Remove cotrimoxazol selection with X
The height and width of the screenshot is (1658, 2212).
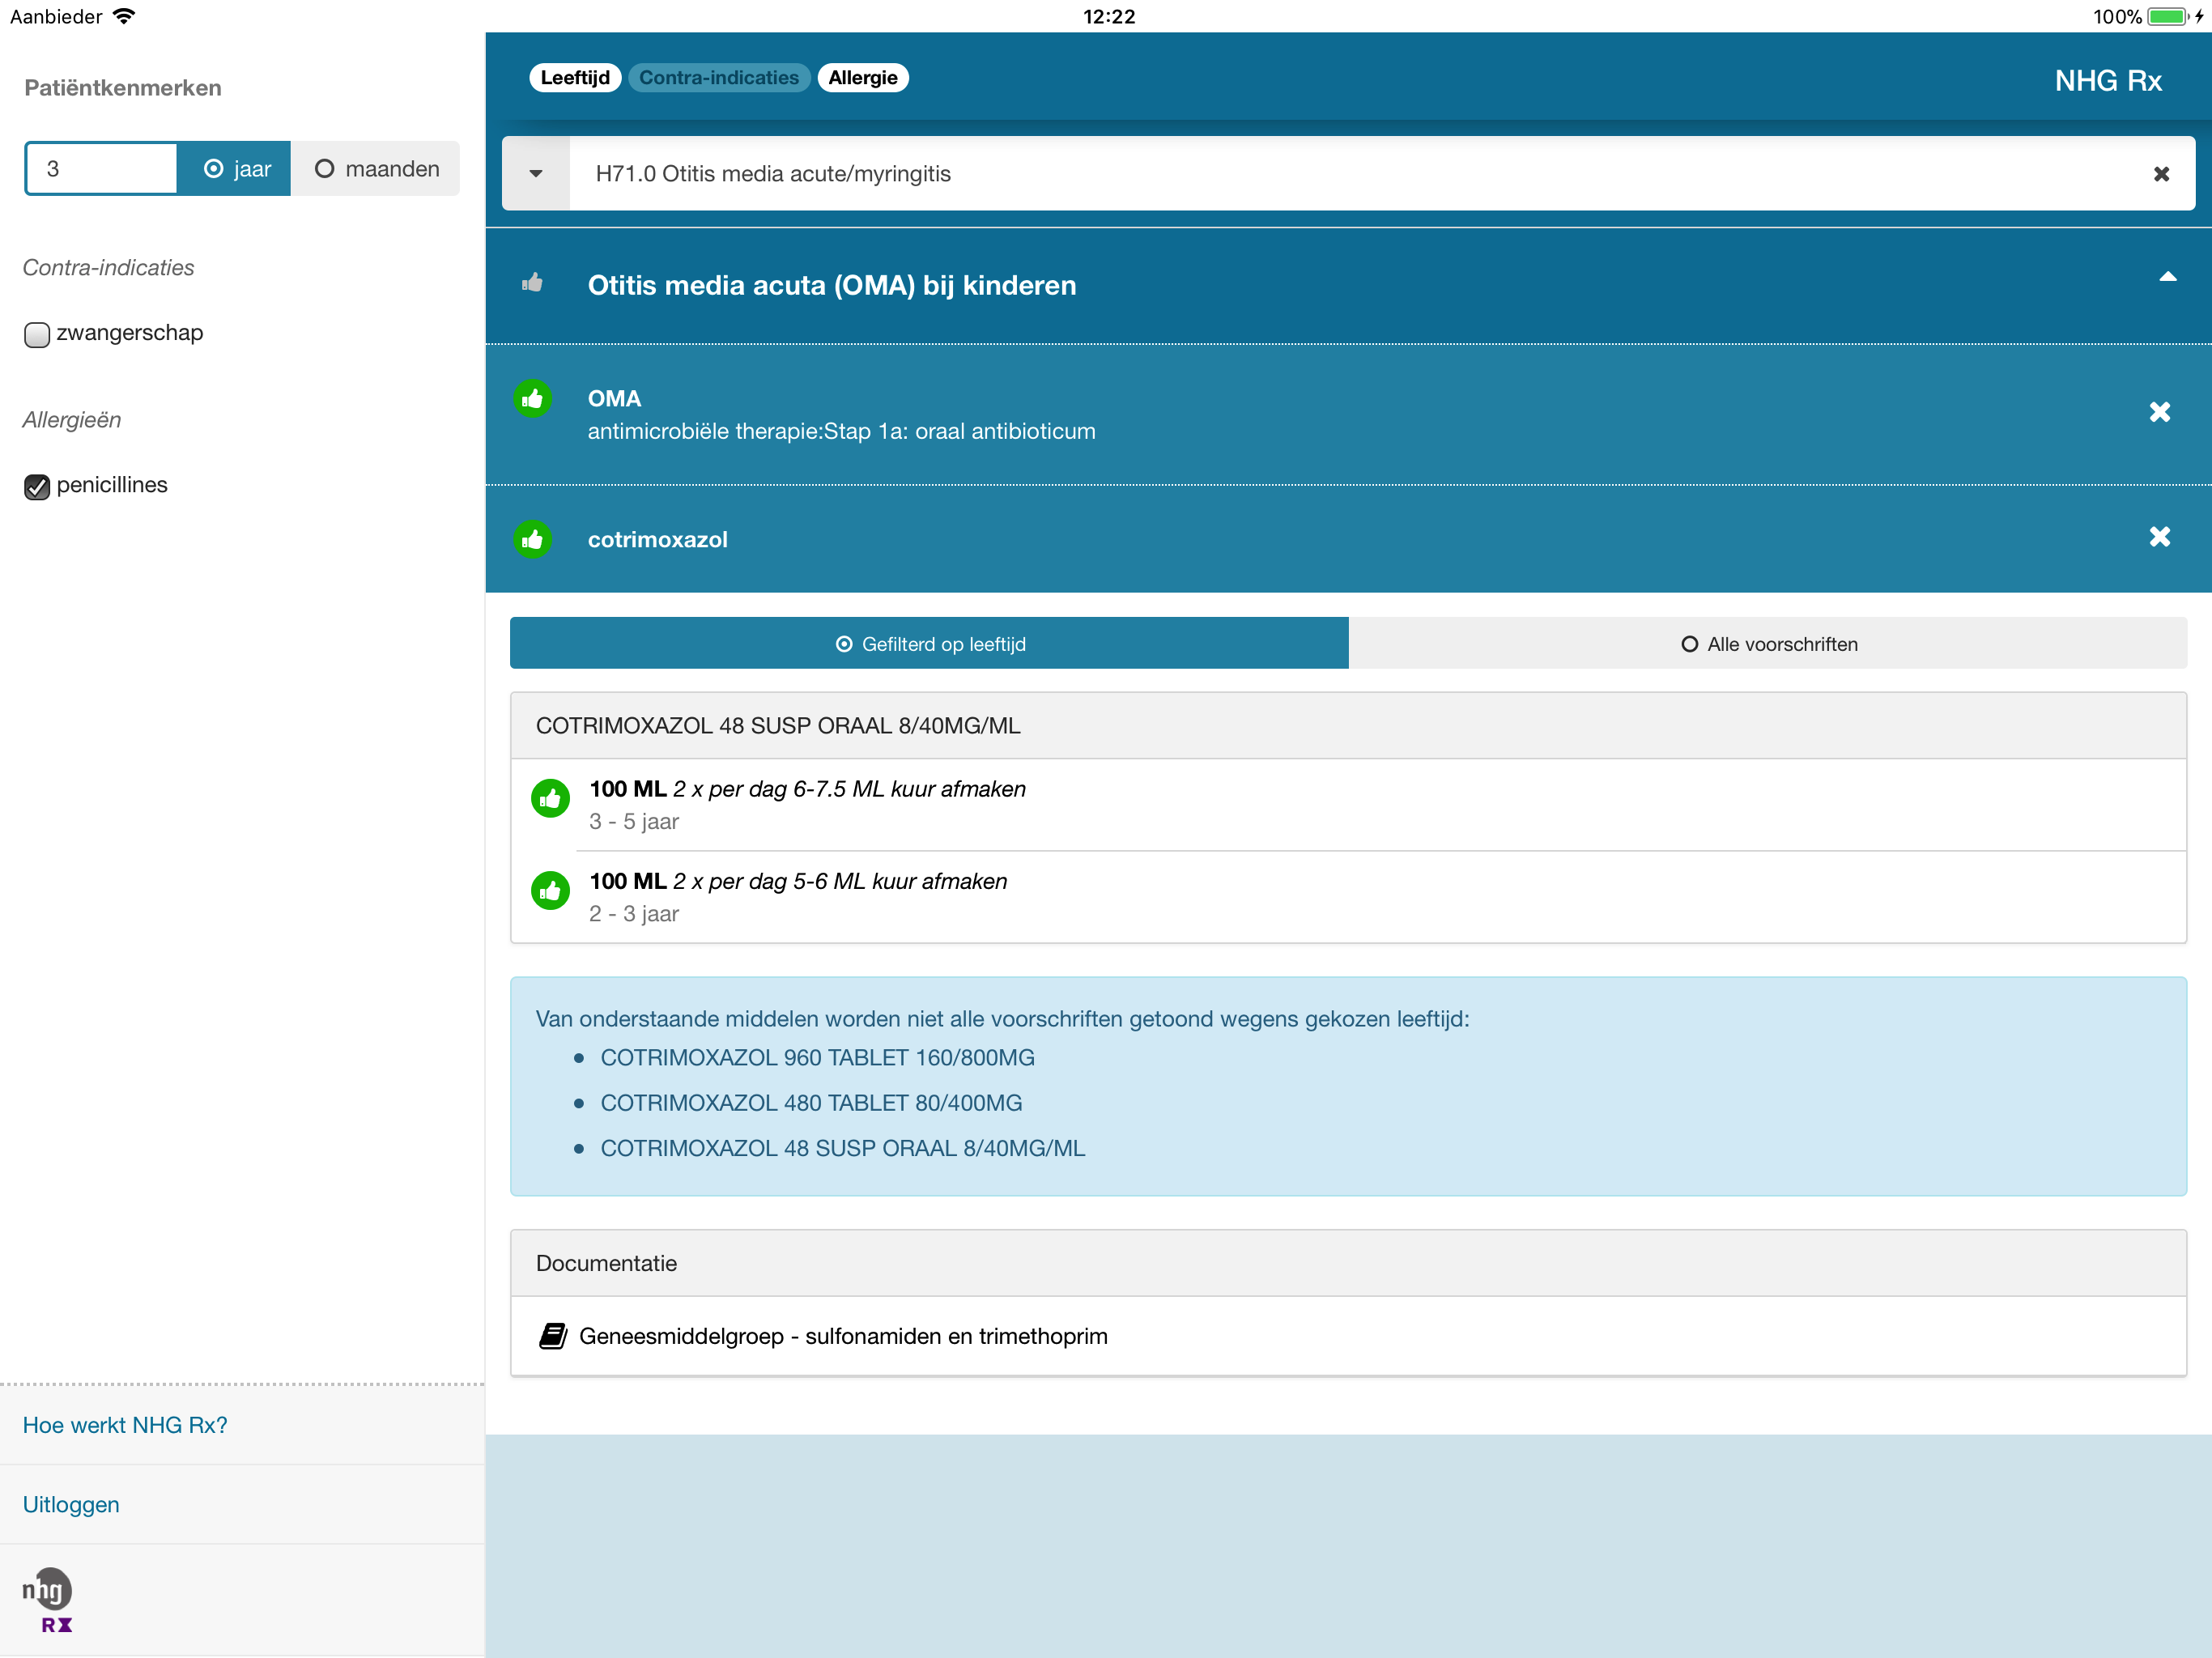pyautogui.click(x=2160, y=537)
